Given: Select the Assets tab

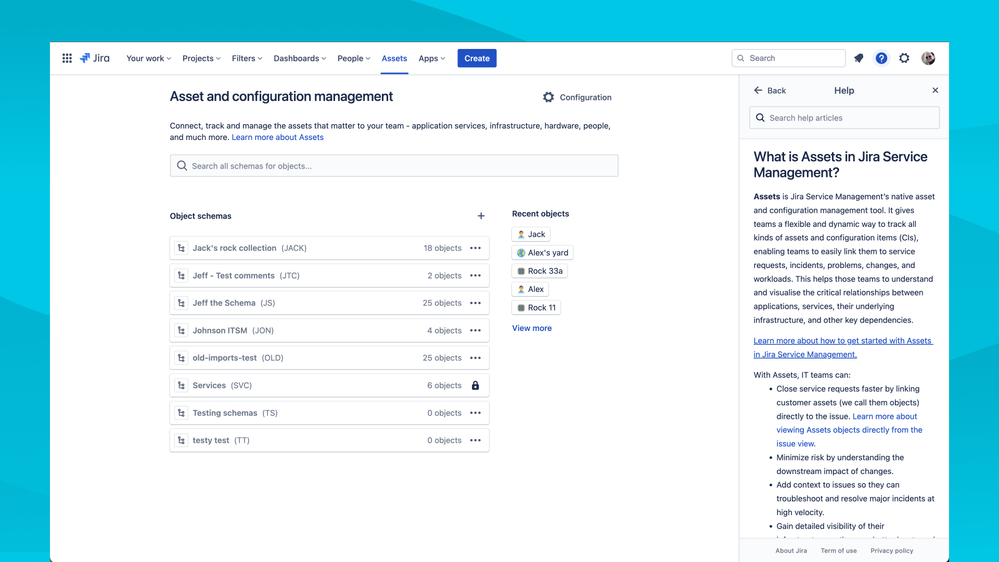Looking at the screenshot, I should coord(394,58).
